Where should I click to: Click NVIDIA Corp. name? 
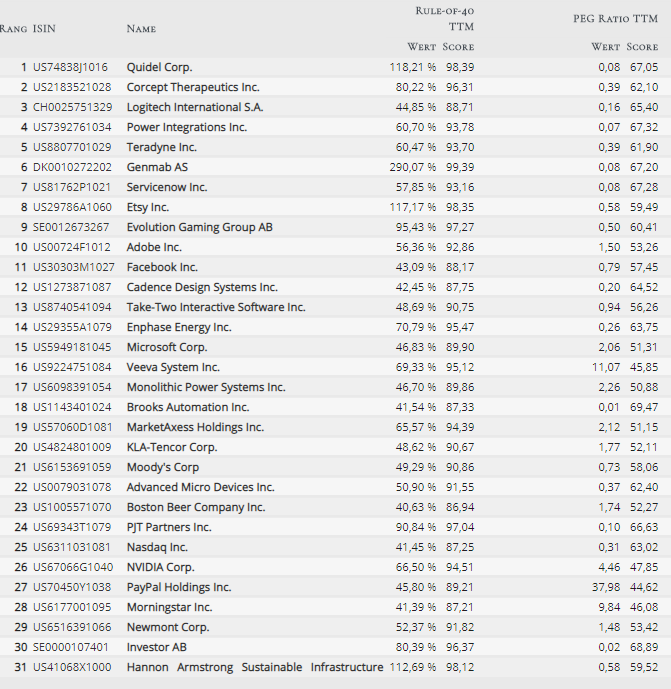click(x=160, y=567)
